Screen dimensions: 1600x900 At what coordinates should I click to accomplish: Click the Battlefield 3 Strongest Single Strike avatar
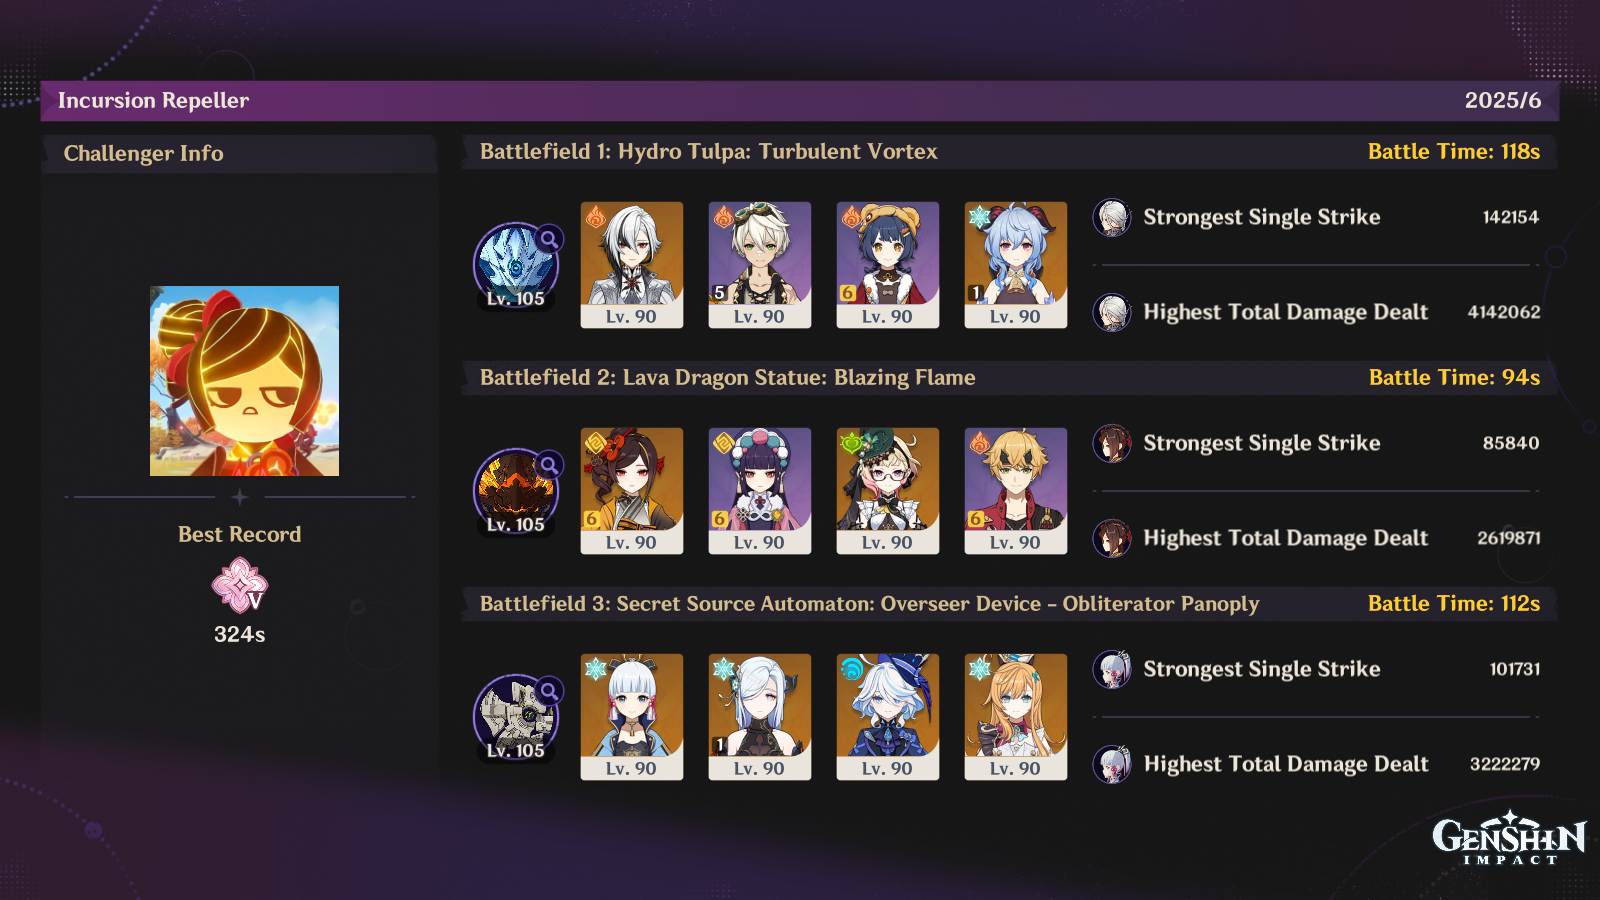pyautogui.click(x=1112, y=669)
